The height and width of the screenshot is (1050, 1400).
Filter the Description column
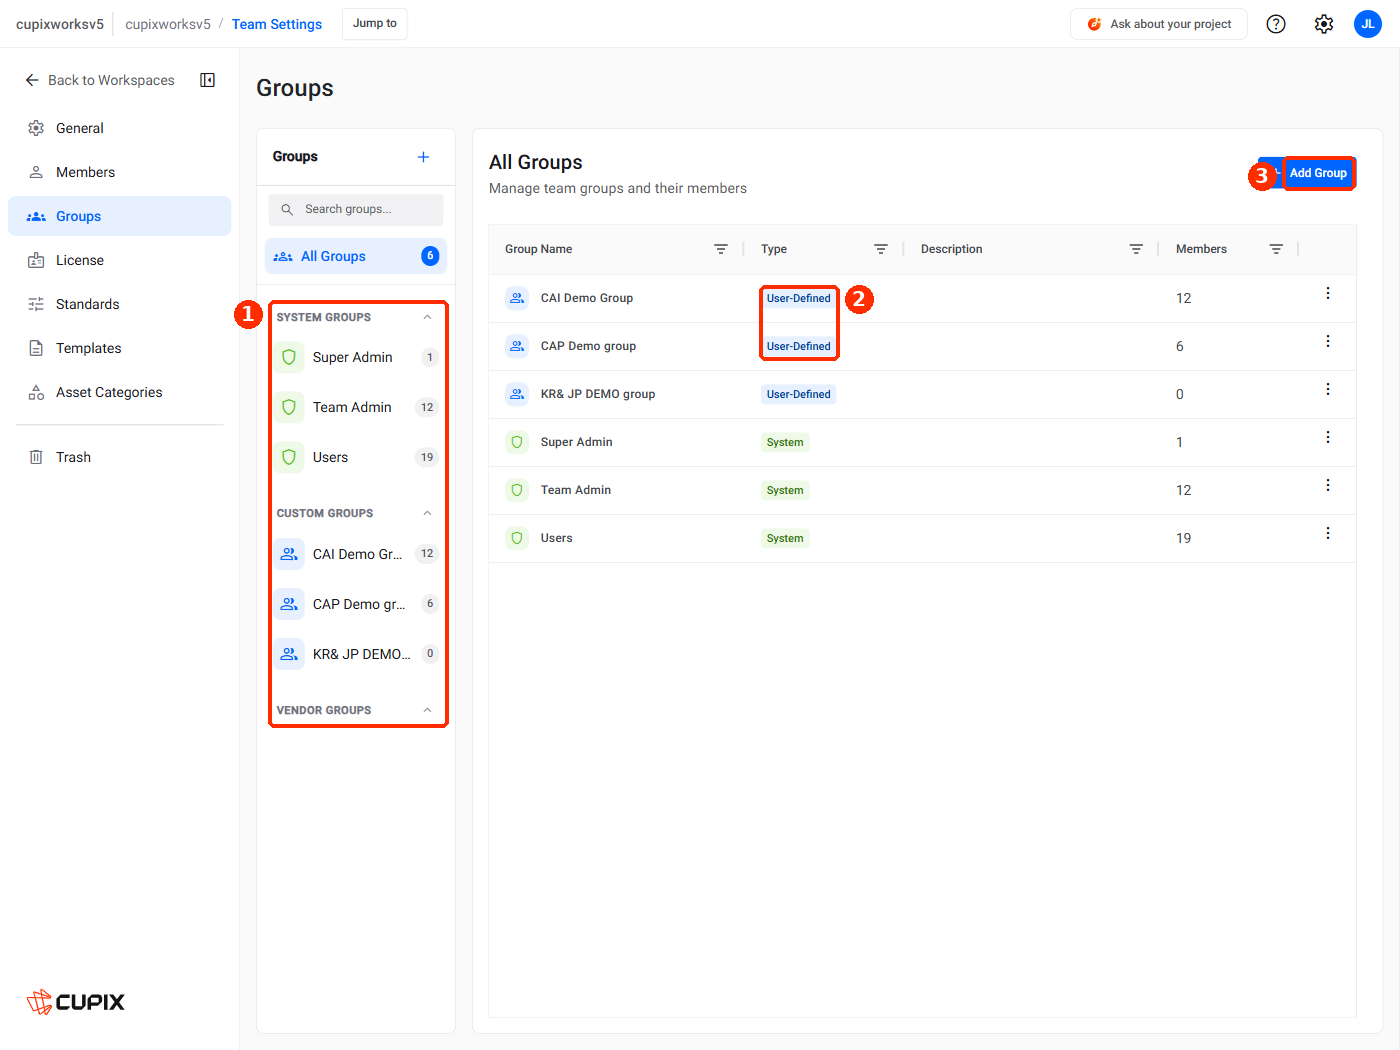click(1136, 249)
